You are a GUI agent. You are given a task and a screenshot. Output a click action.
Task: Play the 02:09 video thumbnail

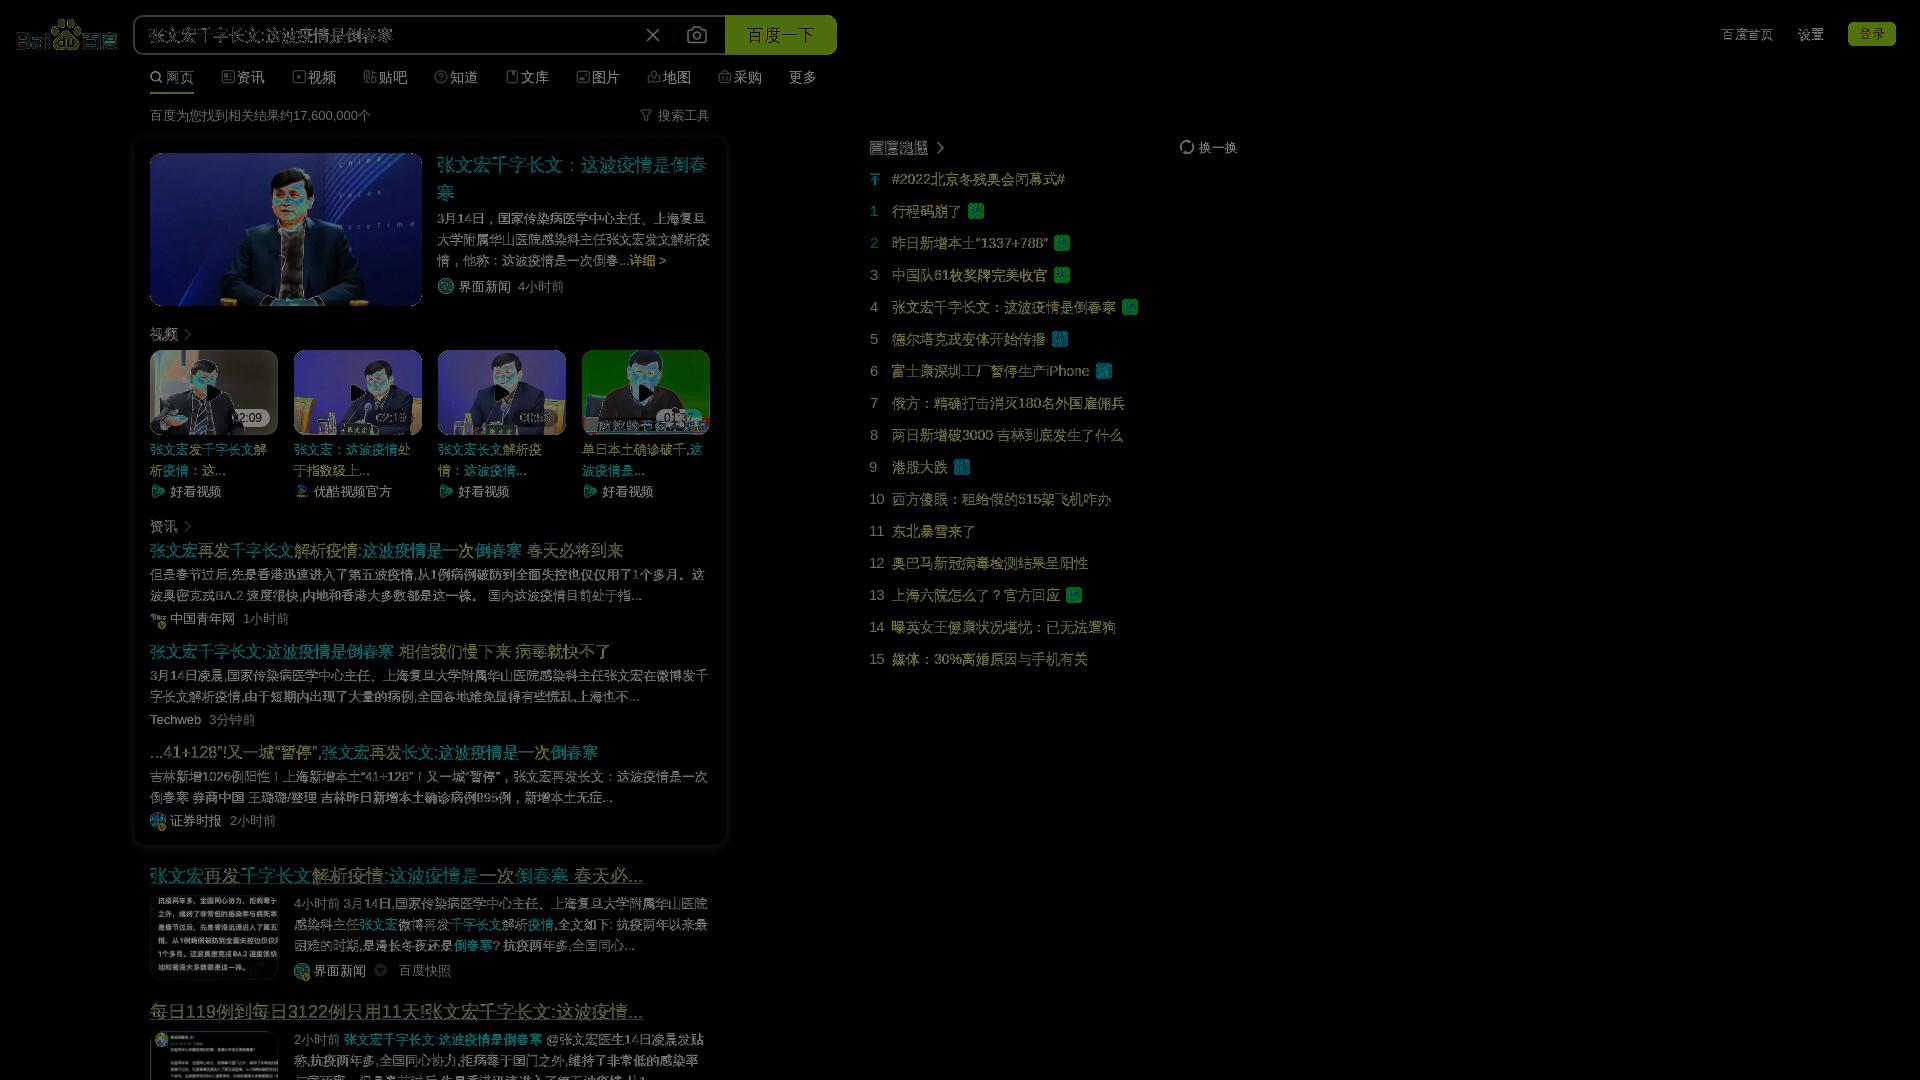pos(214,392)
